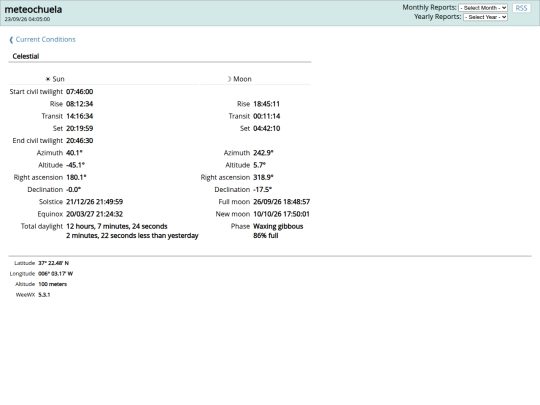Click the Yearly Reports label
This screenshot has height=405, width=540.
(x=438, y=17)
